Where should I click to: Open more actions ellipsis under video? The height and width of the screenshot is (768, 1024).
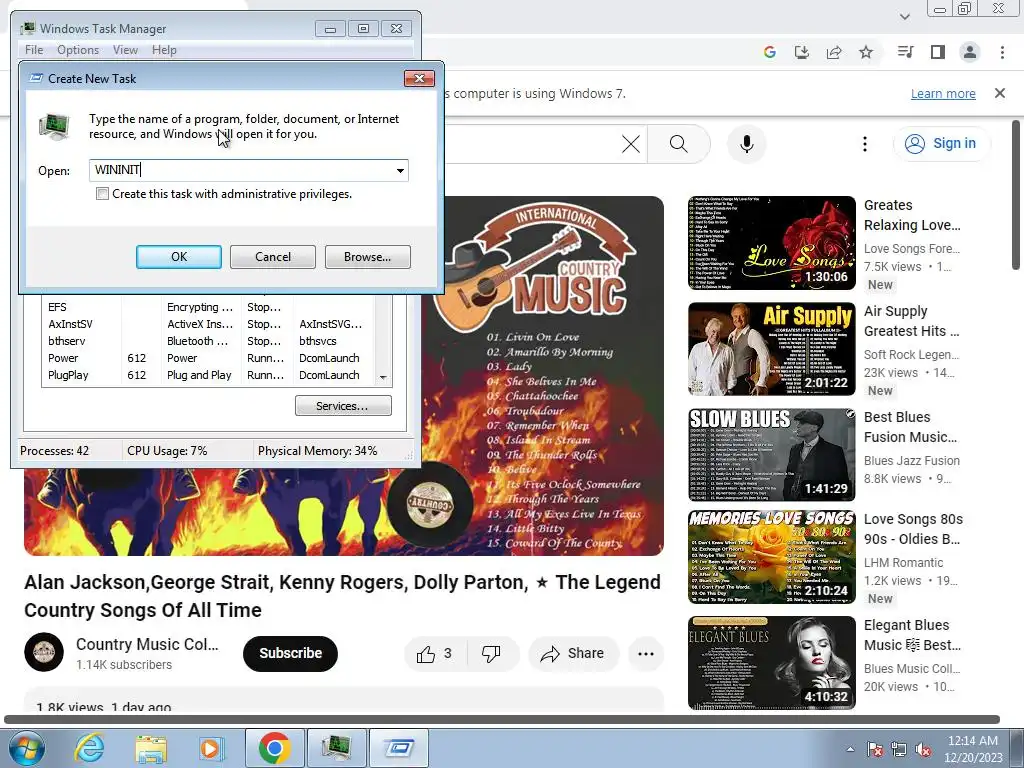coord(646,654)
